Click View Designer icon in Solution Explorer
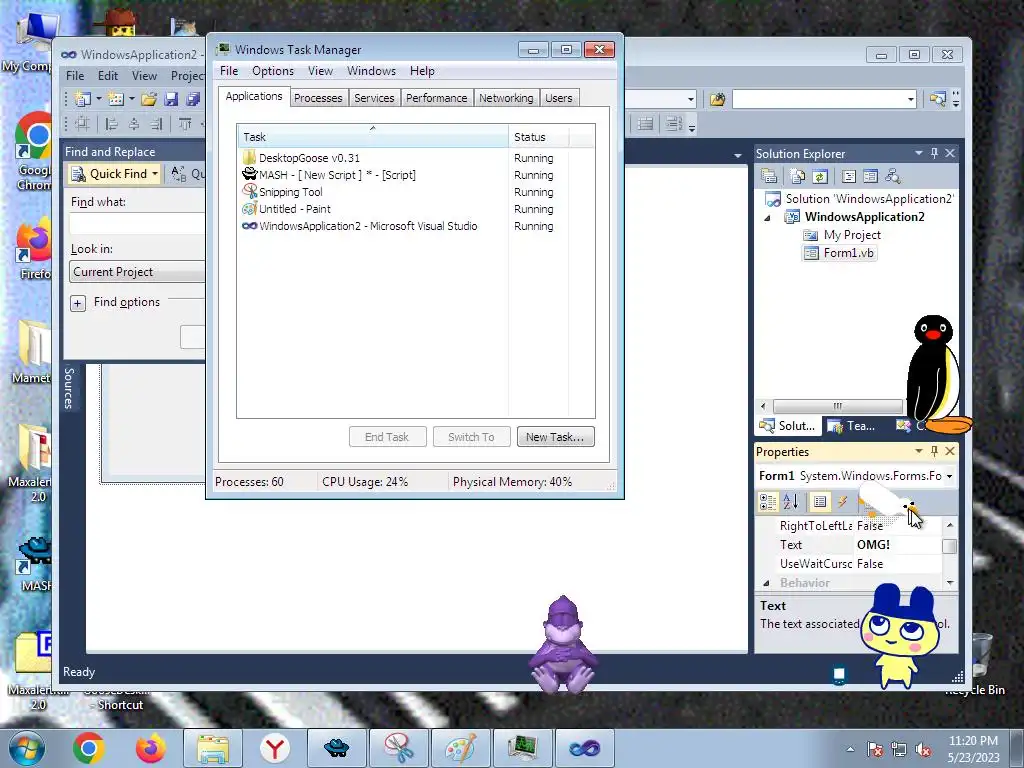This screenshot has width=1024, height=768. point(871,176)
